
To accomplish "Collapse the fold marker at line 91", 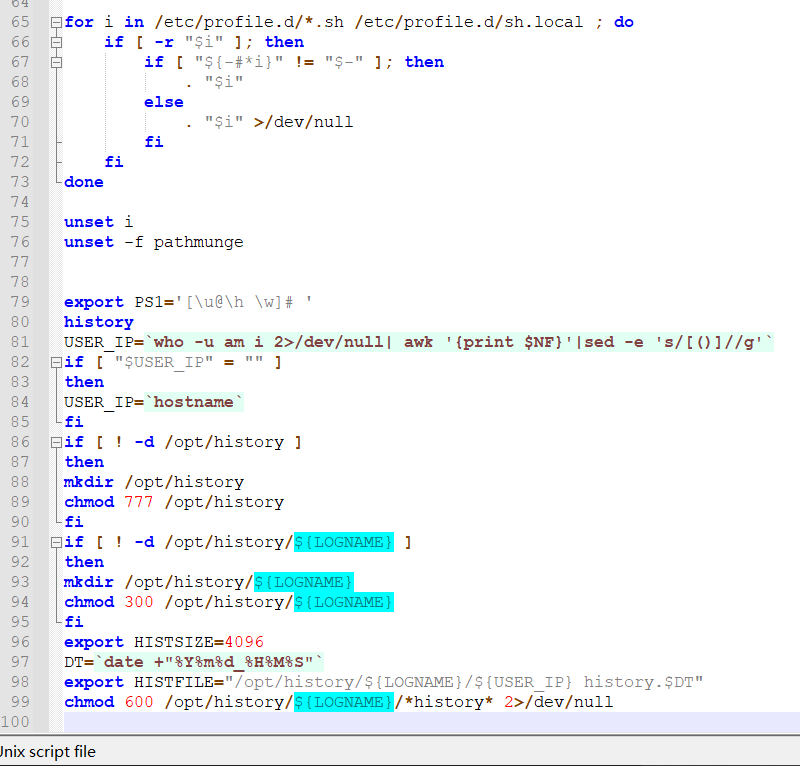I will 56,542.
